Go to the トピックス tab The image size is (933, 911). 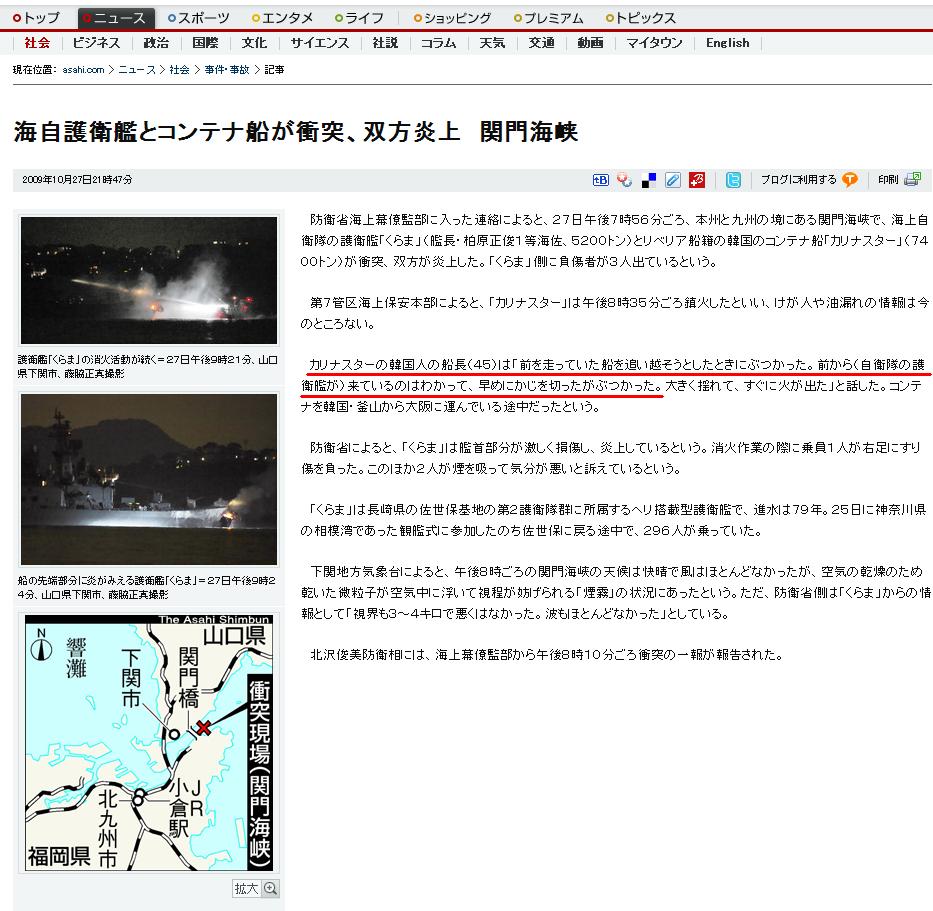641,18
